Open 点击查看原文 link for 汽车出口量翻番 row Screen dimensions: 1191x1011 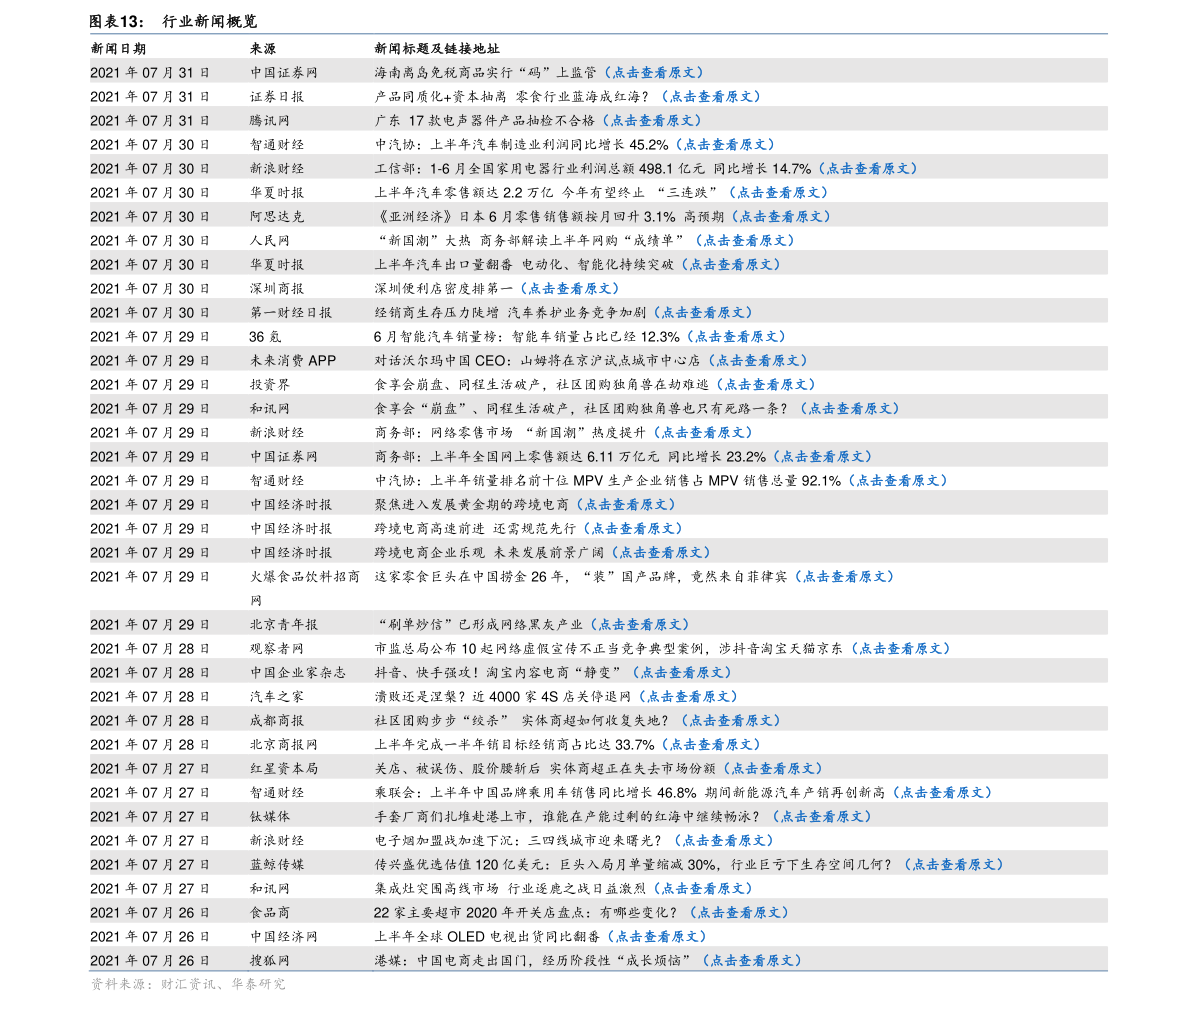point(731,264)
